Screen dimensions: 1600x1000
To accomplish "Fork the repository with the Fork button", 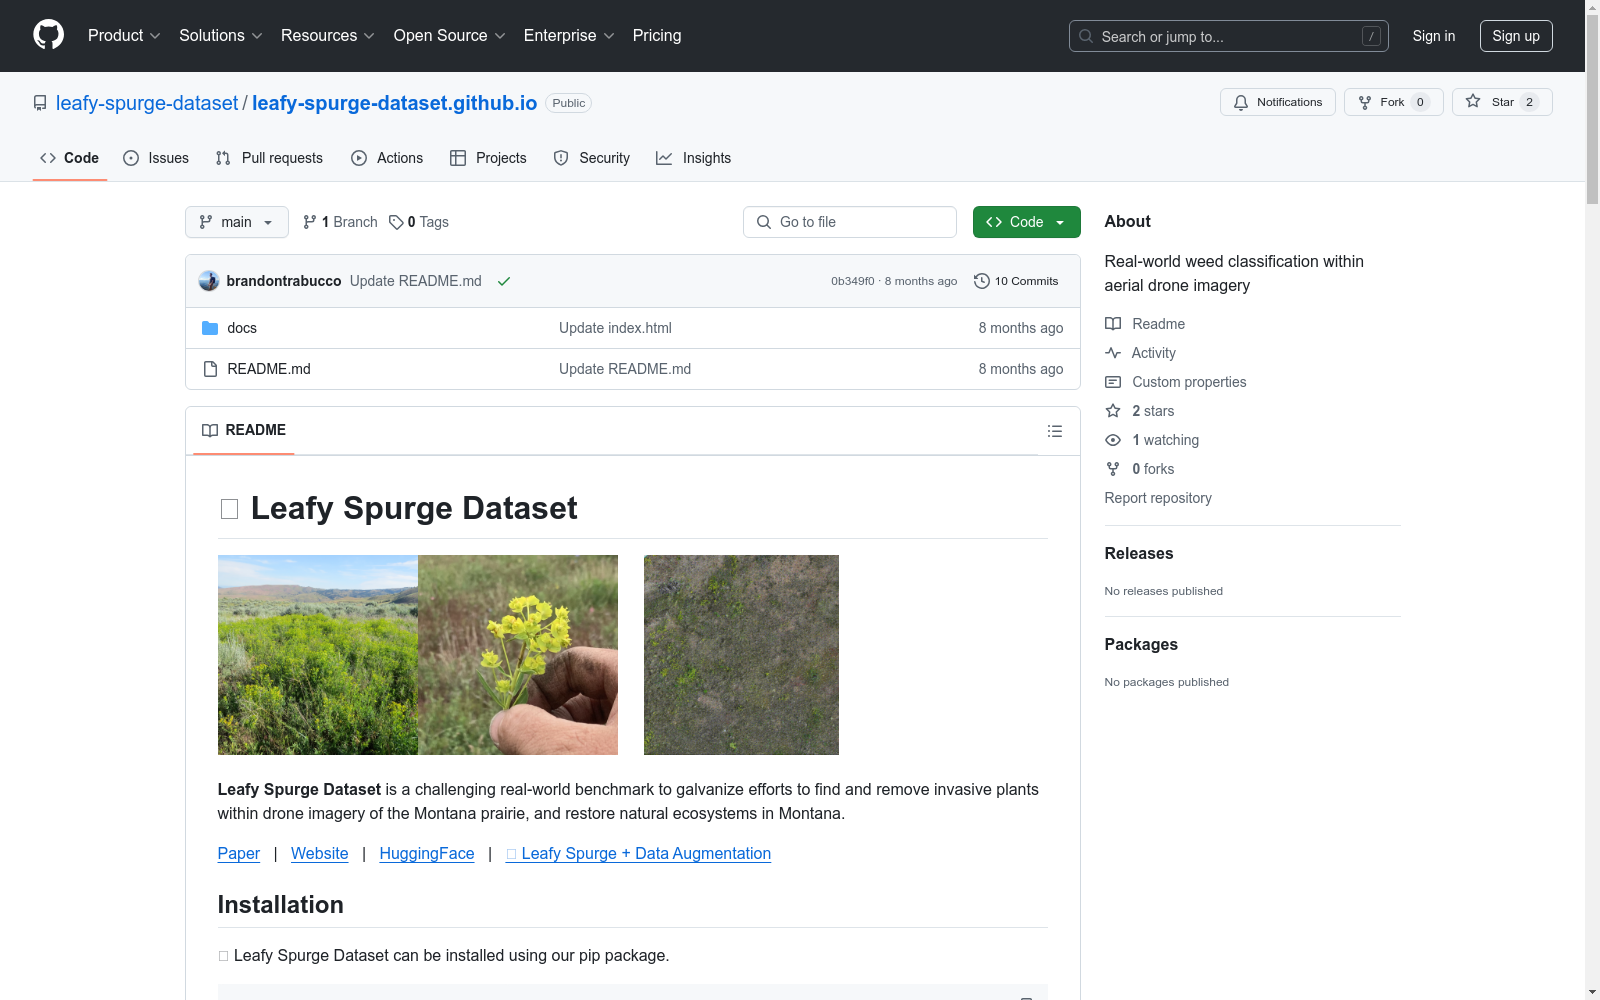I will [1394, 102].
